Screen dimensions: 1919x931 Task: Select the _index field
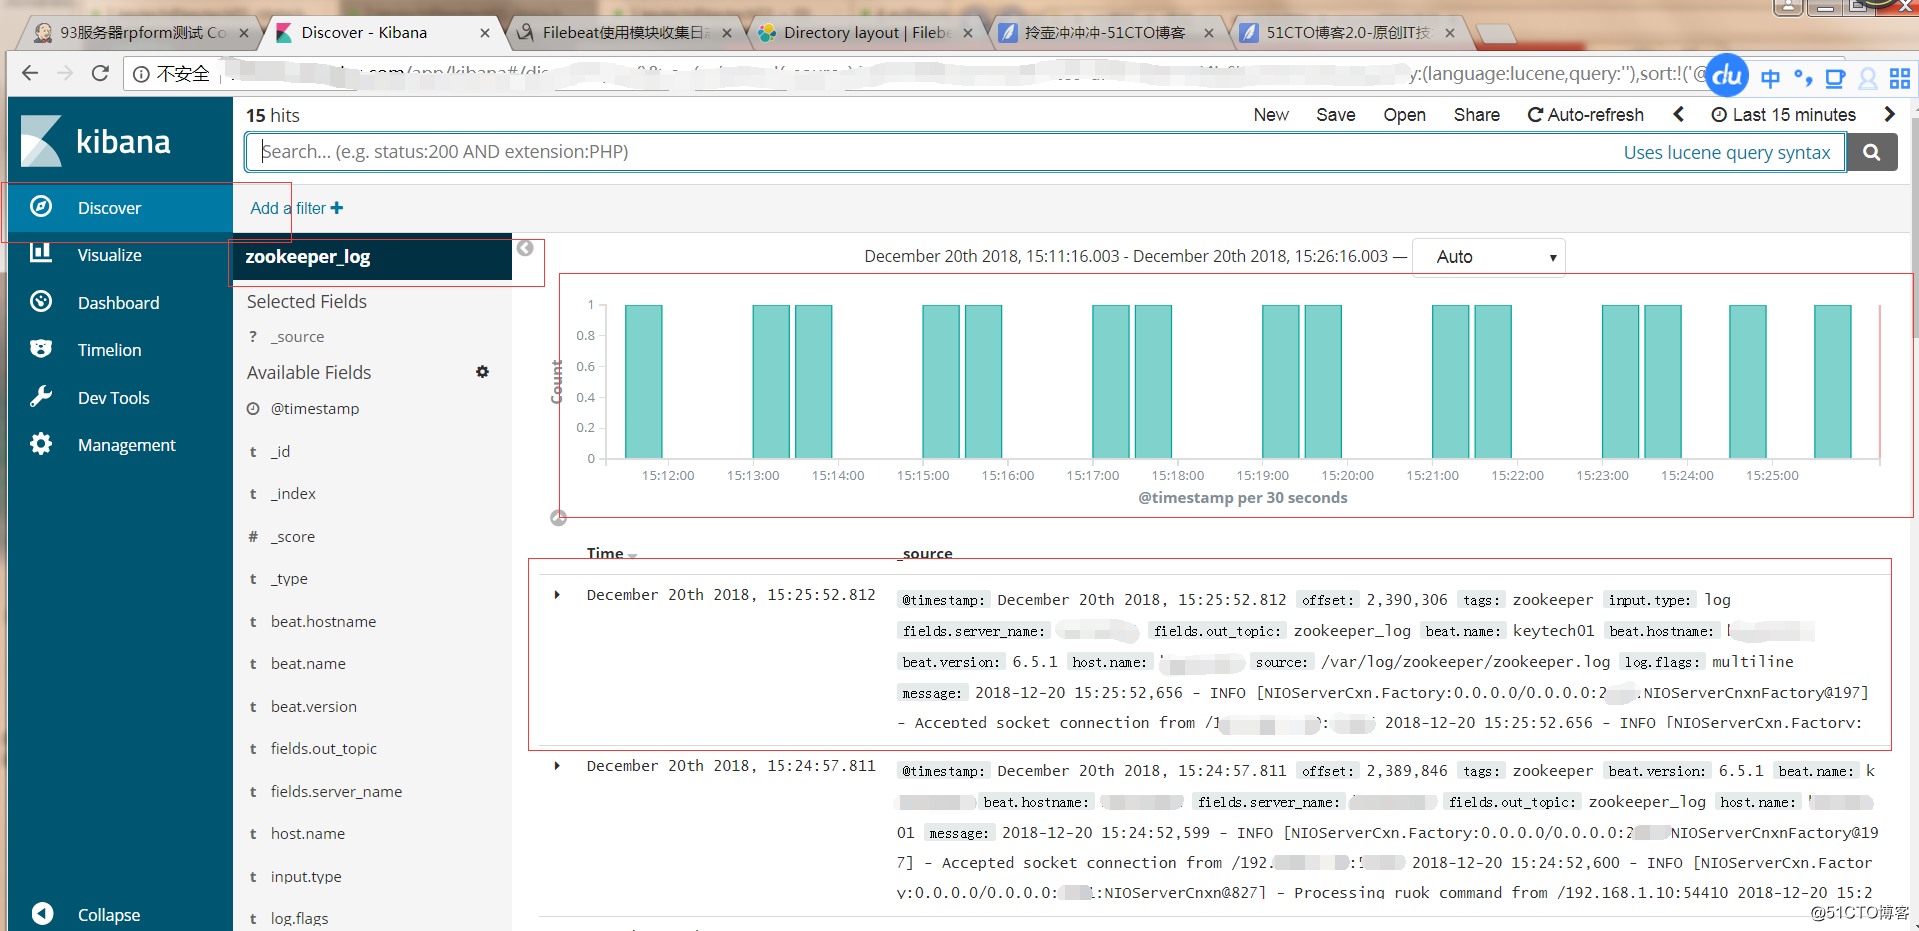click(x=293, y=494)
